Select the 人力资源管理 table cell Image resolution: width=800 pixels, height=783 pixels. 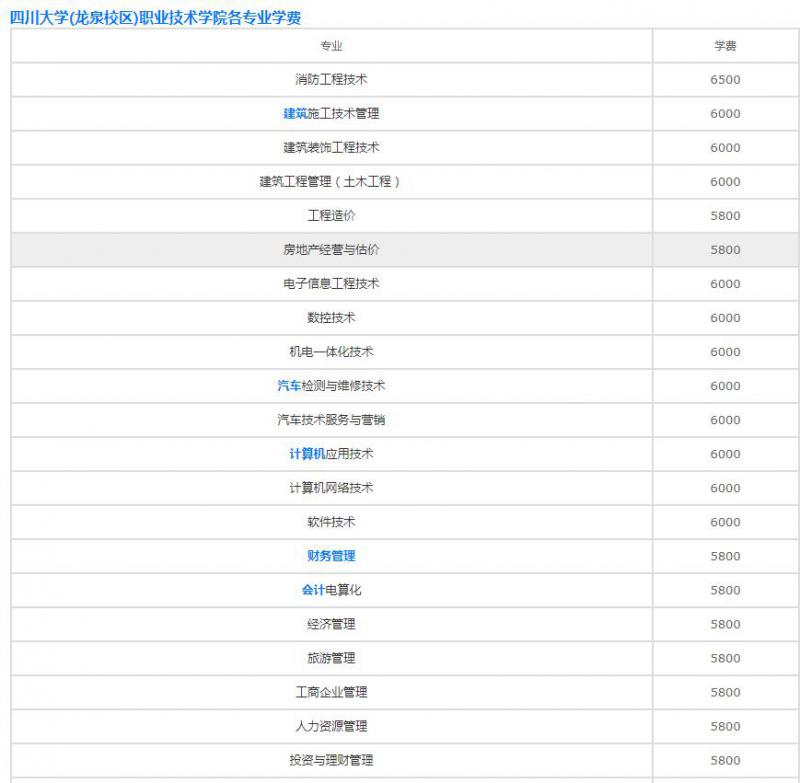tap(331, 727)
